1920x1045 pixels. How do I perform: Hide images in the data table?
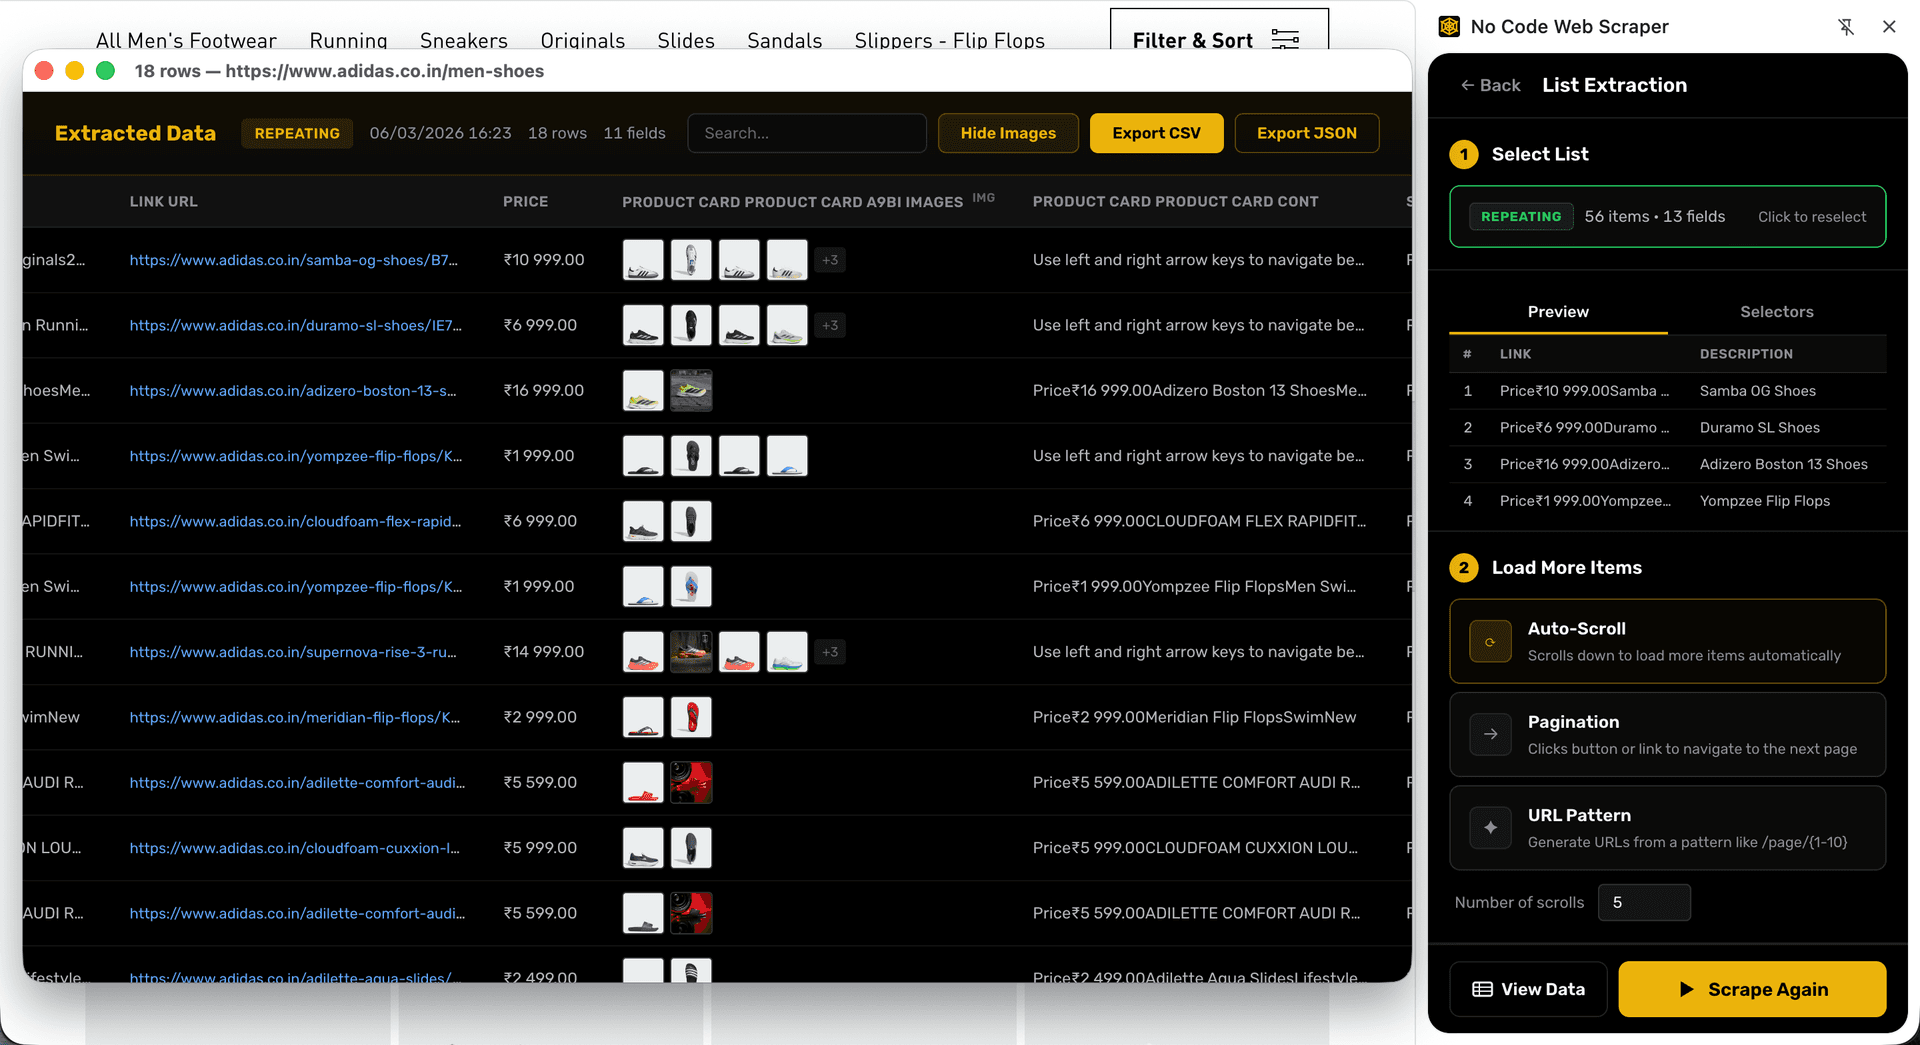1008,133
